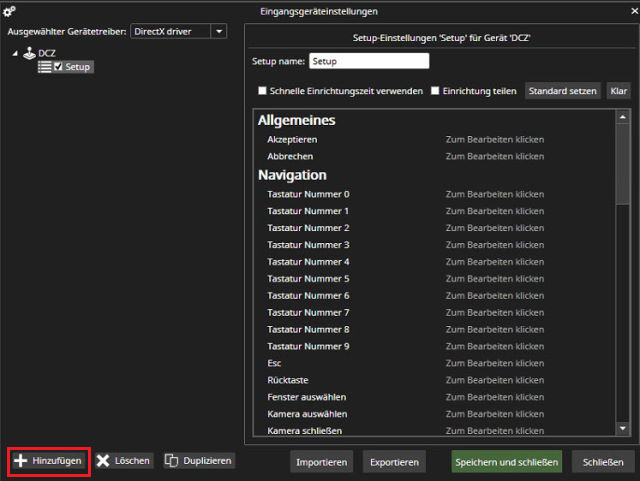Edit binding for Tastatur Nummer 4
The width and height of the screenshot is (640, 481).
[495, 262]
